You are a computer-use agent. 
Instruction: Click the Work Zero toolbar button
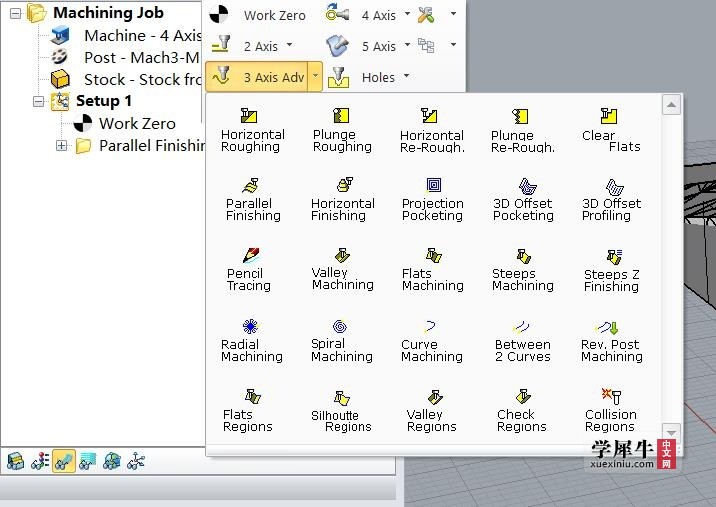[x=258, y=15]
